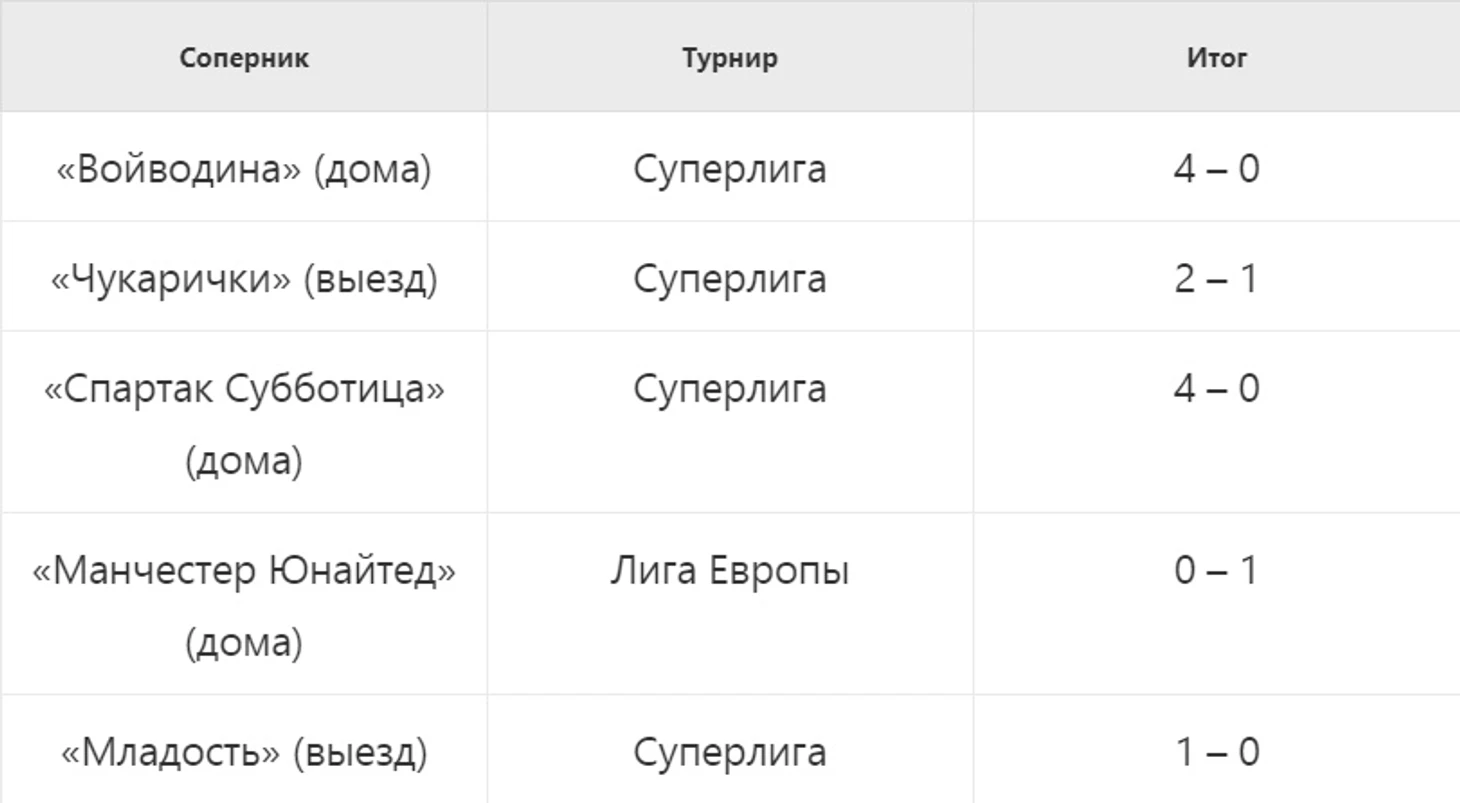Screen dimensions: 1460x803
Task: Select the «Чукарички» (выезд) cell
Action: point(244,276)
